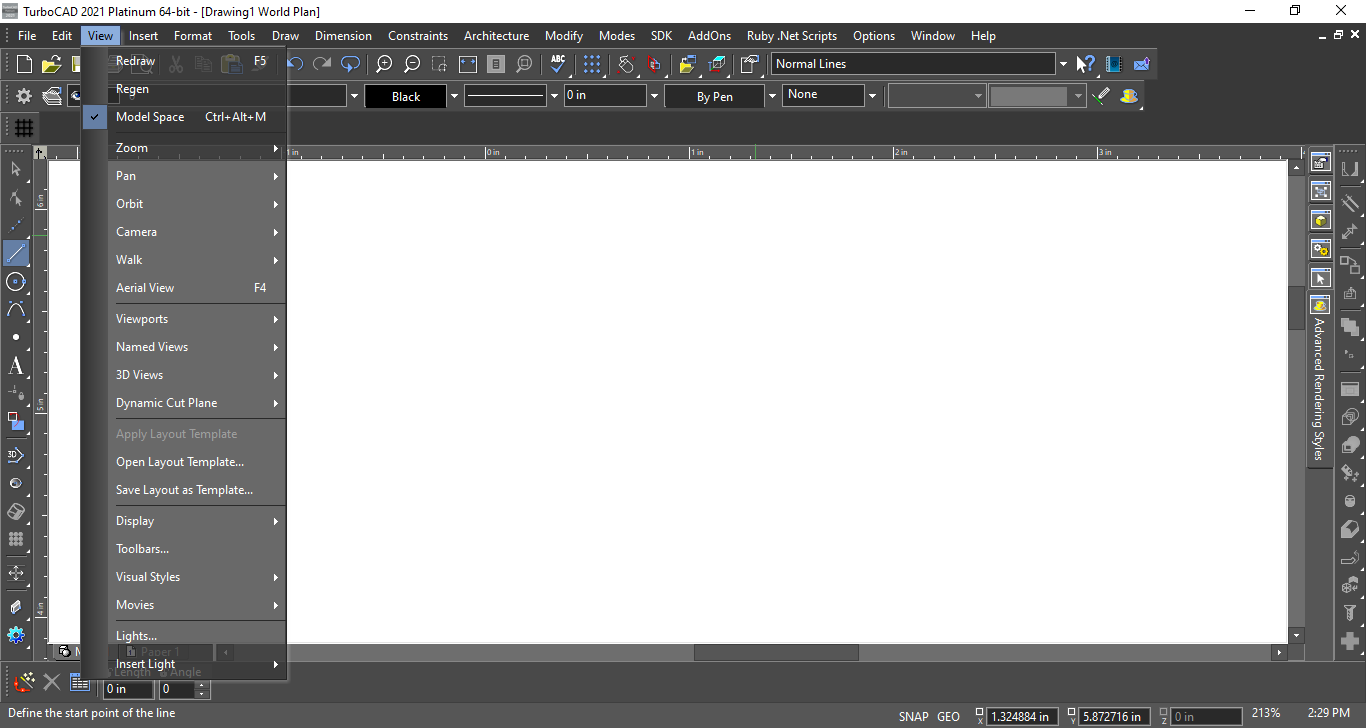Click the Open file folder icon
Viewport: 1366px width, 728px height.
pyautogui.click(x=51, y=65)
